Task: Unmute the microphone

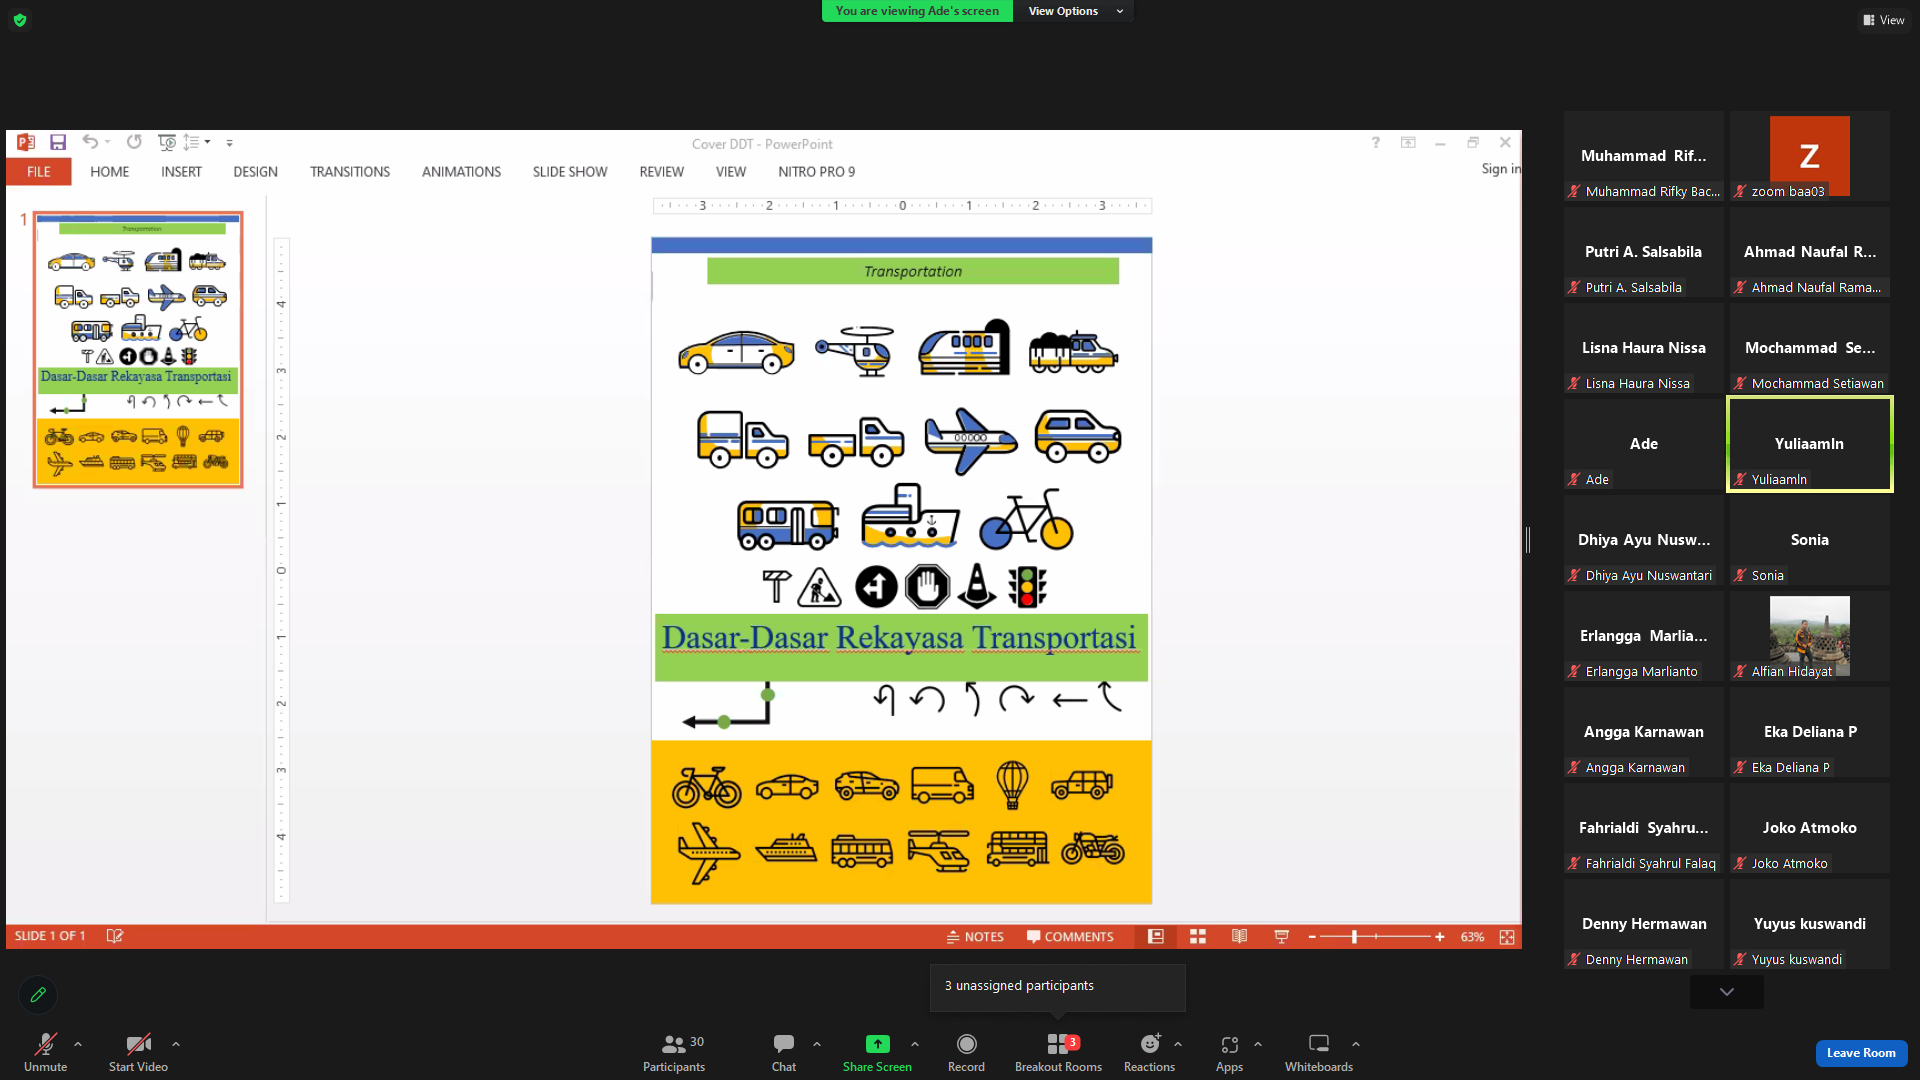Action: (x=46, y=1053)
